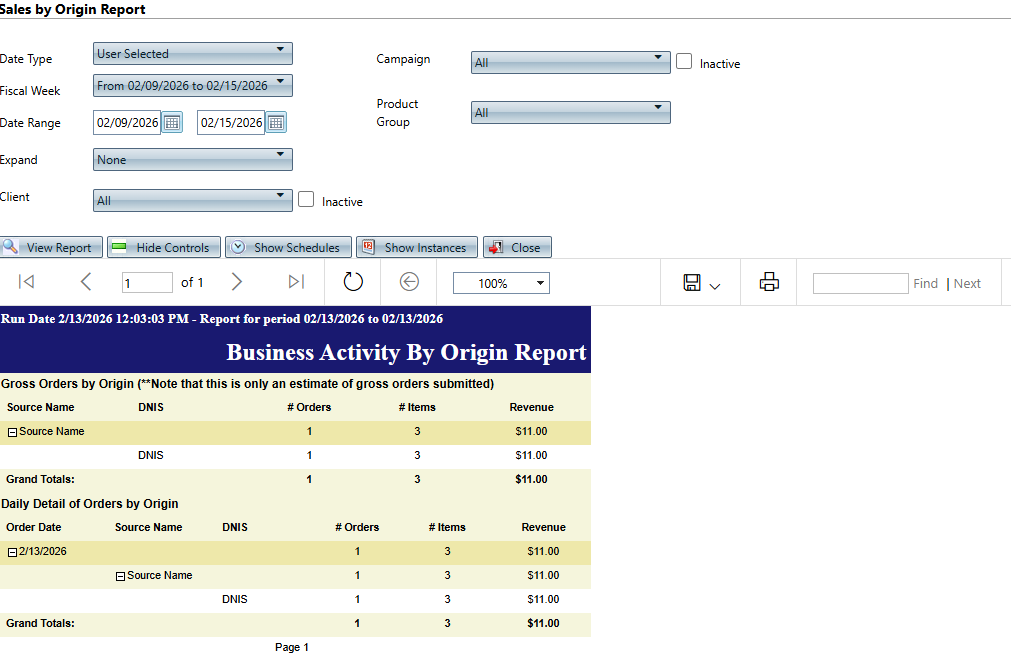Image resolution: width=1011 pixels, height=657 pixels.
Task: Change the zoom level from 100%
Action: (501, 284)
